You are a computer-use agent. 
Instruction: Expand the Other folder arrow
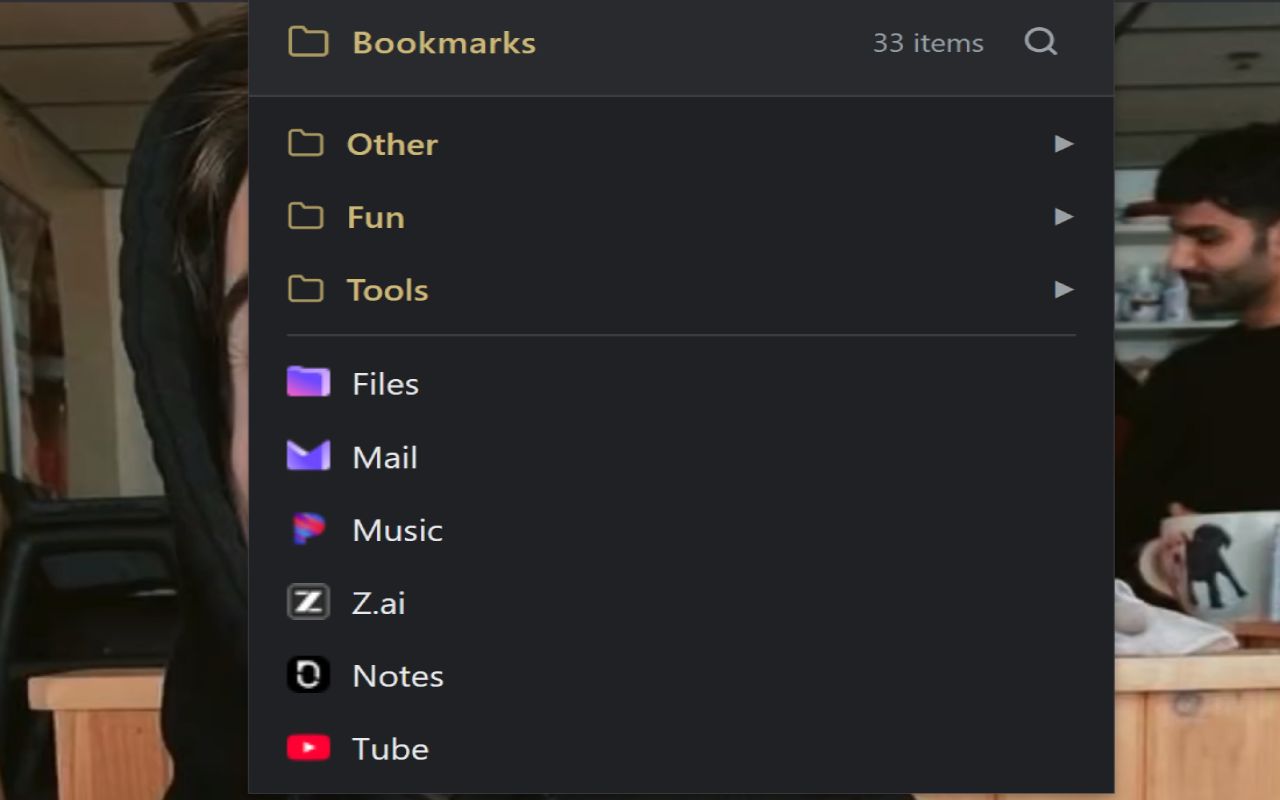[1064, 143]
